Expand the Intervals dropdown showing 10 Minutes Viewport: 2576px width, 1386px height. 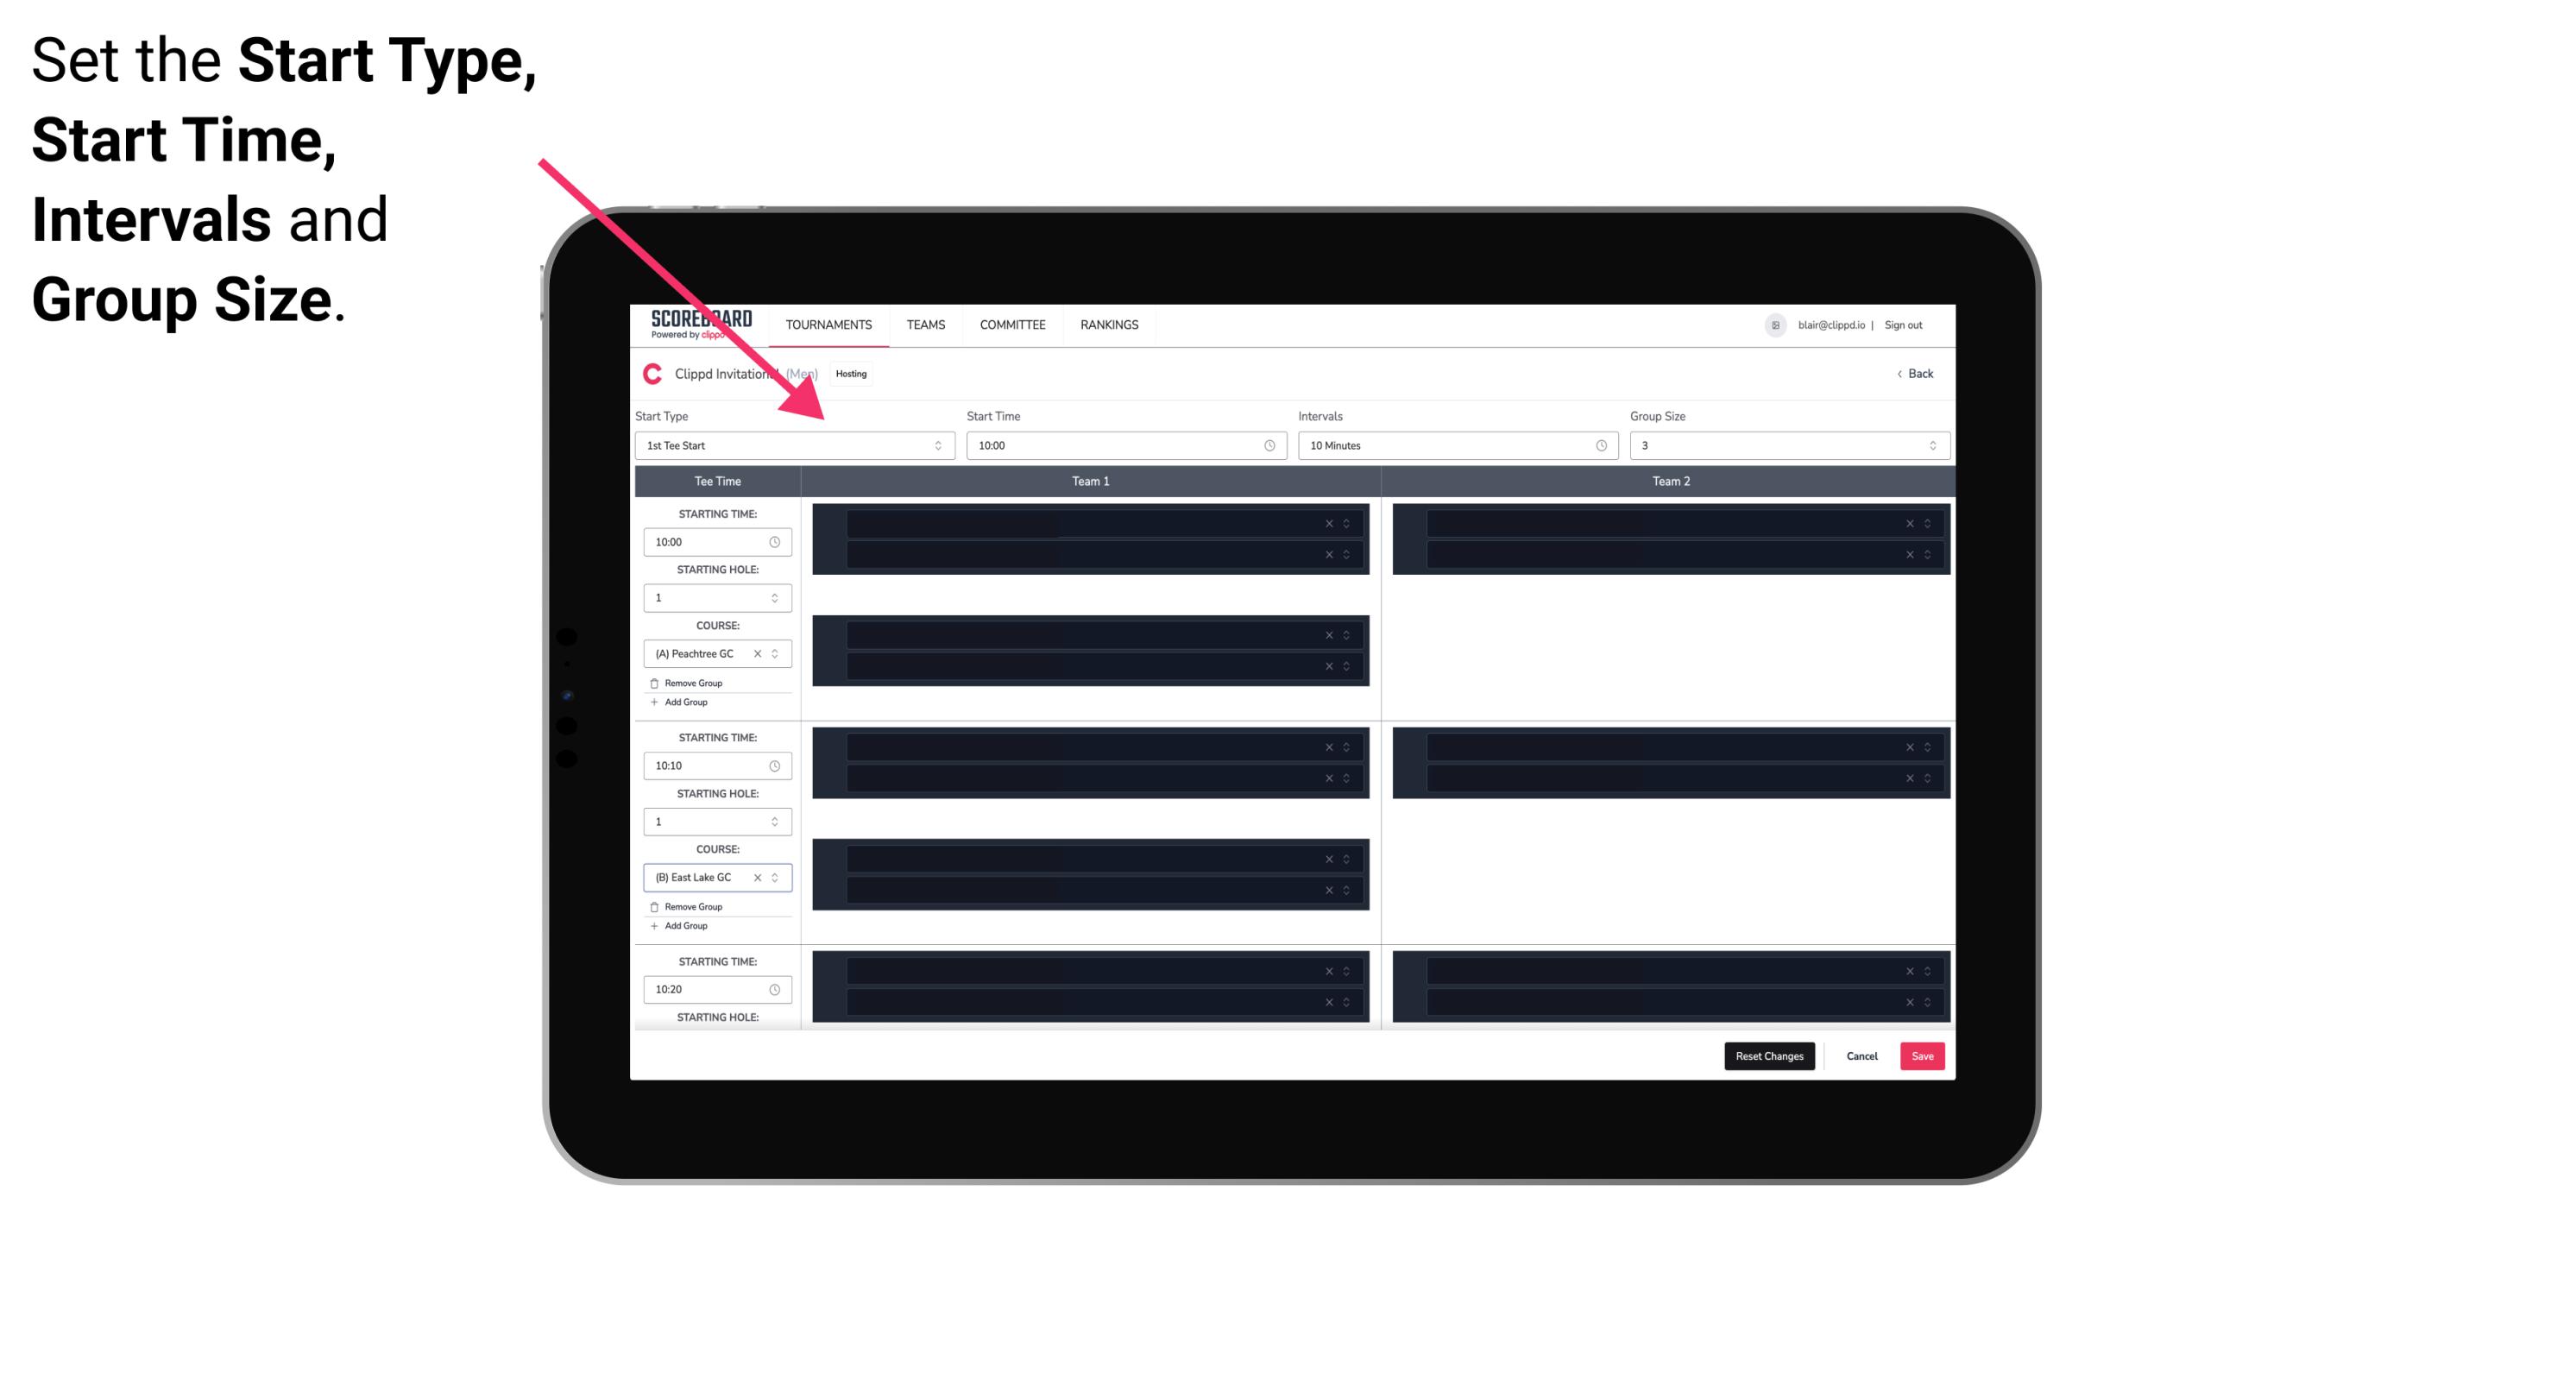point(1450,445)
